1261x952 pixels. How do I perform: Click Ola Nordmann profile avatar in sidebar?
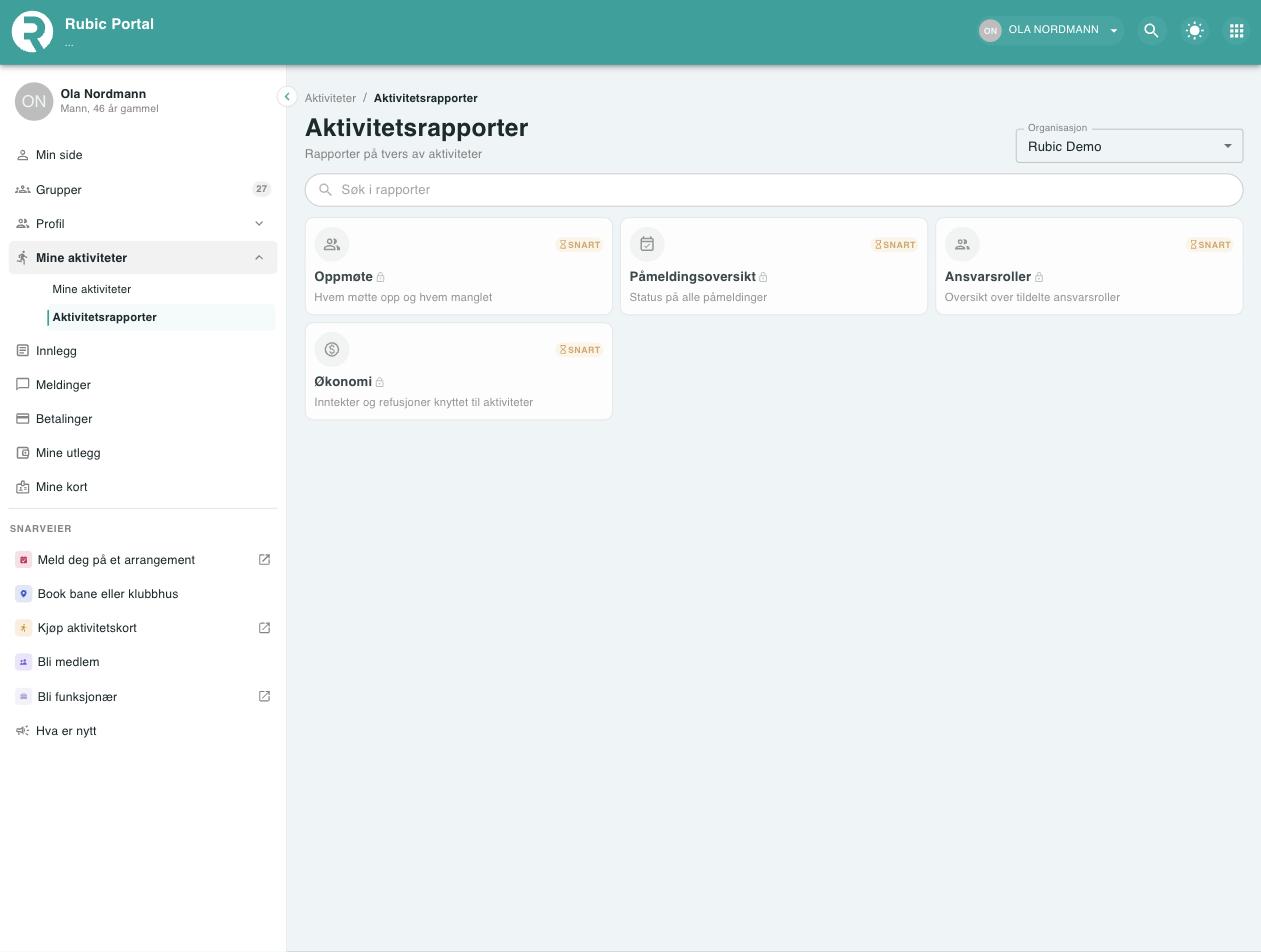(34, 101)
